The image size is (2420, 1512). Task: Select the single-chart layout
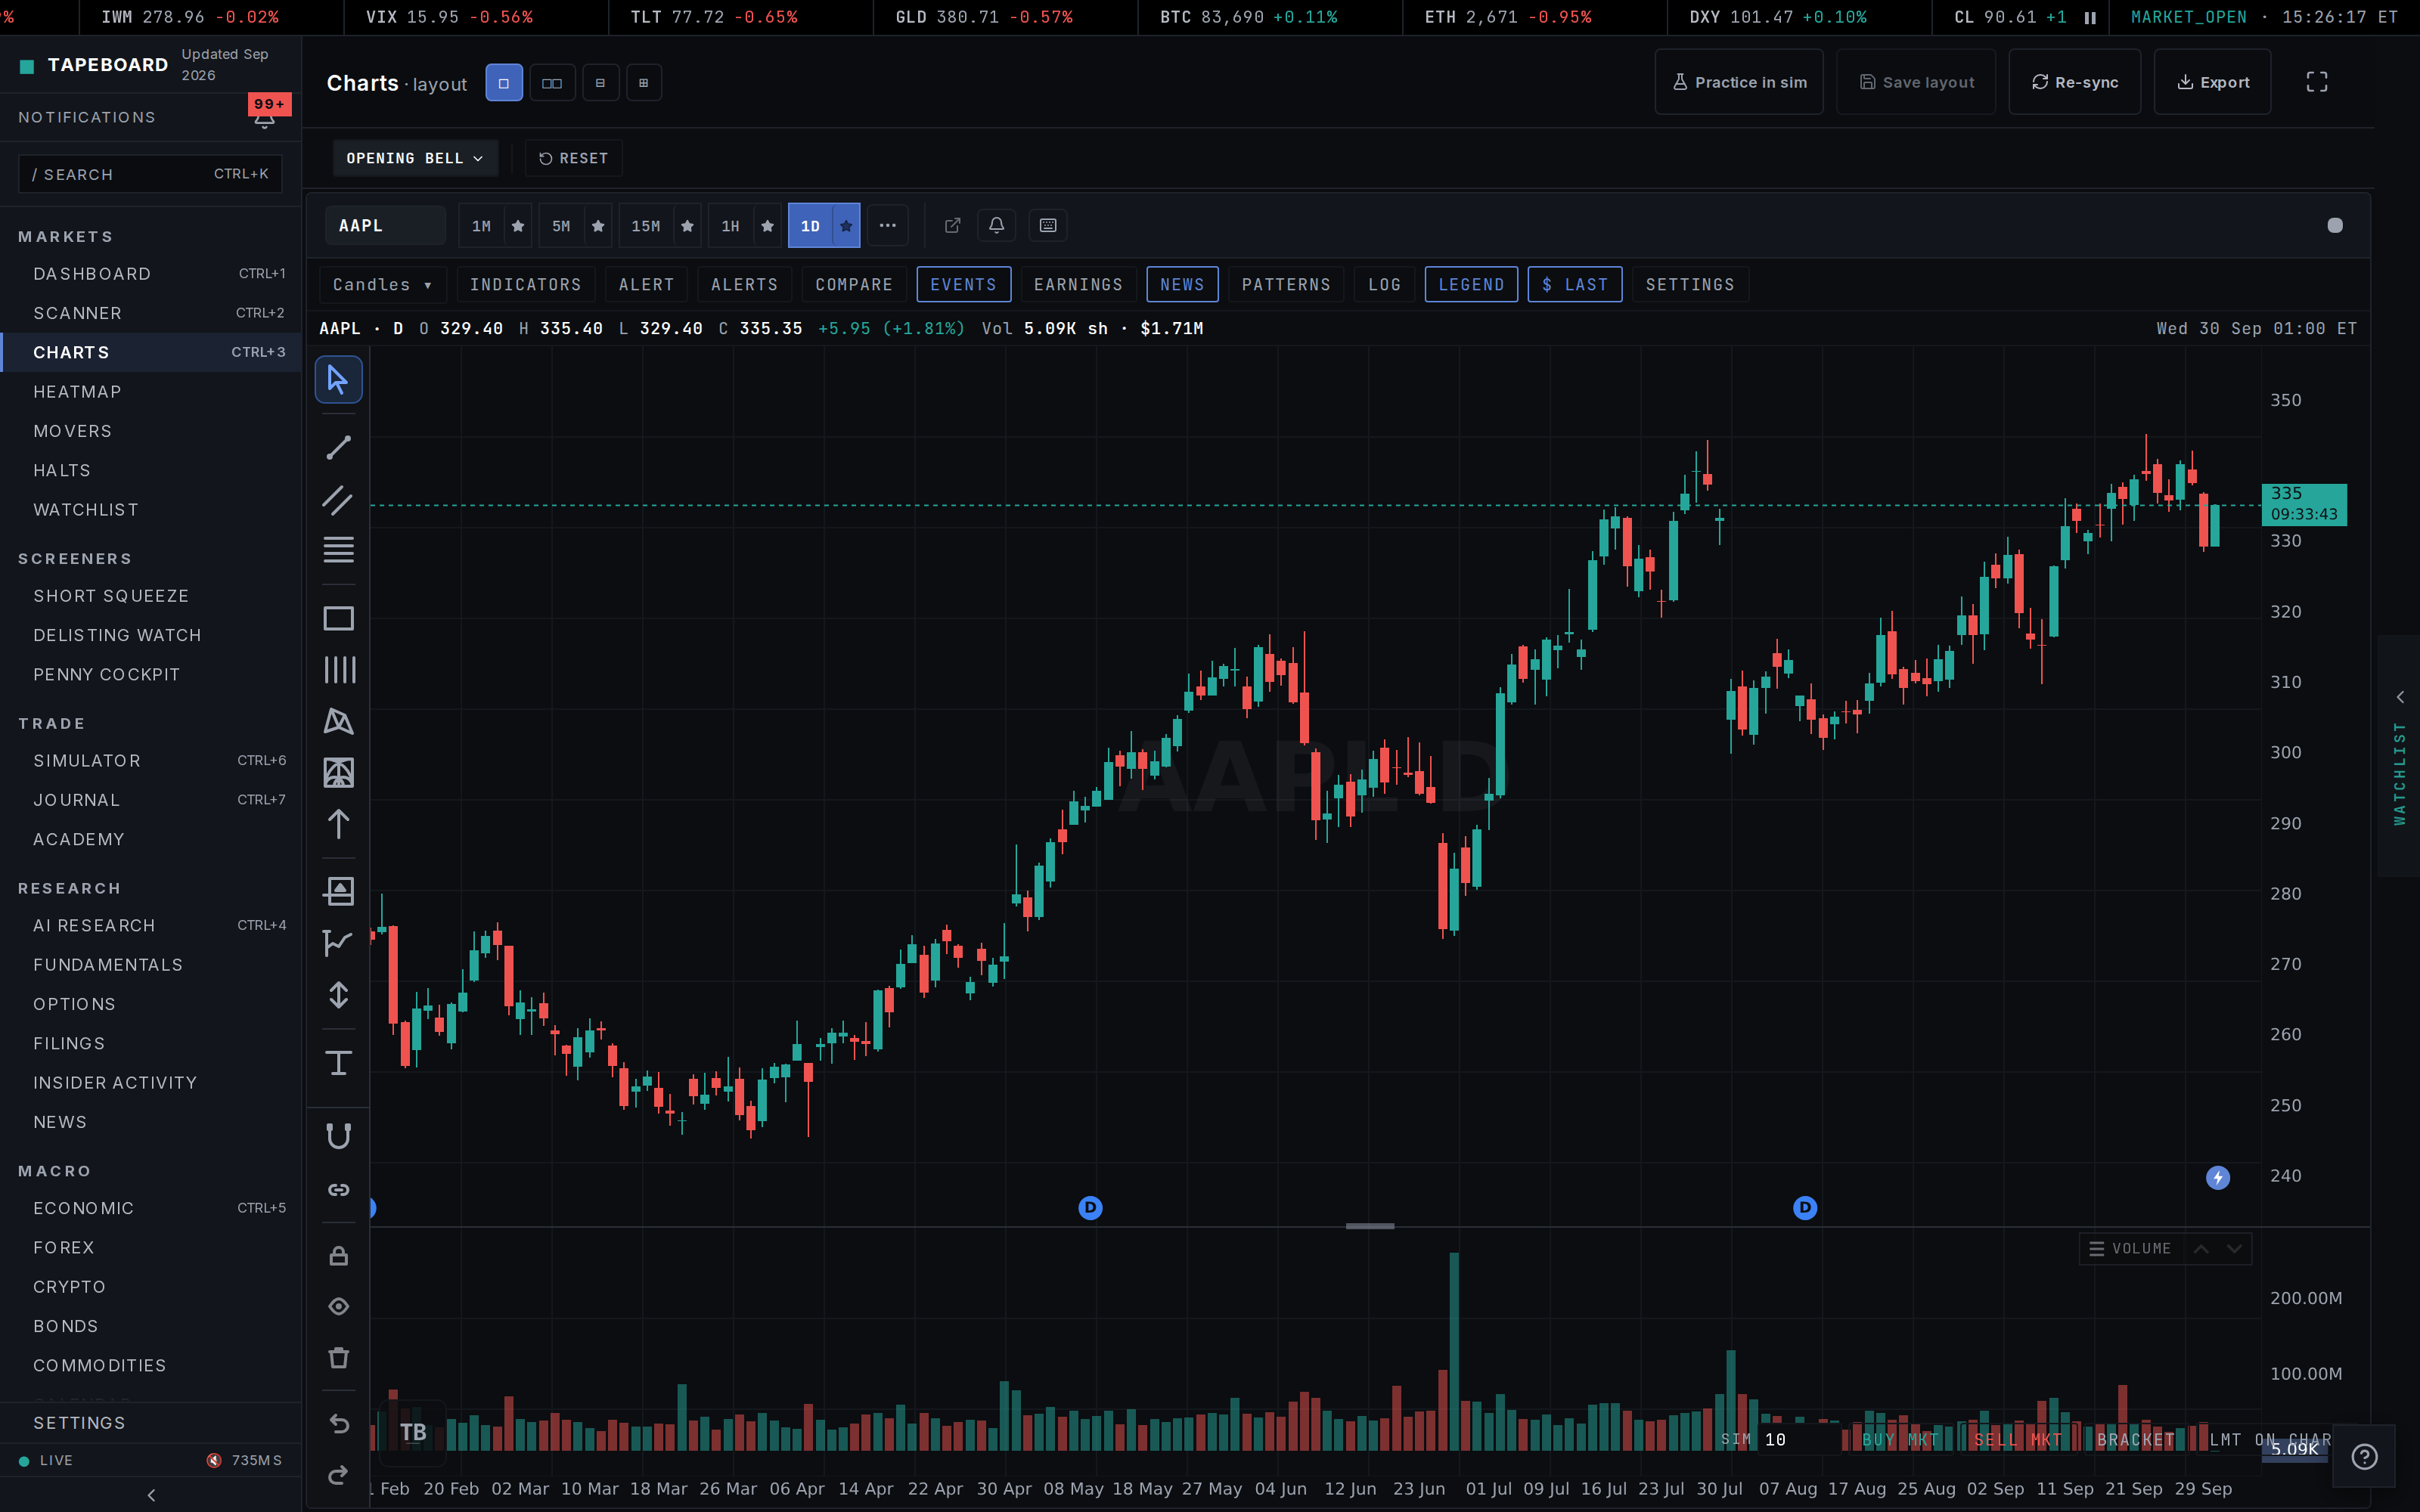[504, 83]
